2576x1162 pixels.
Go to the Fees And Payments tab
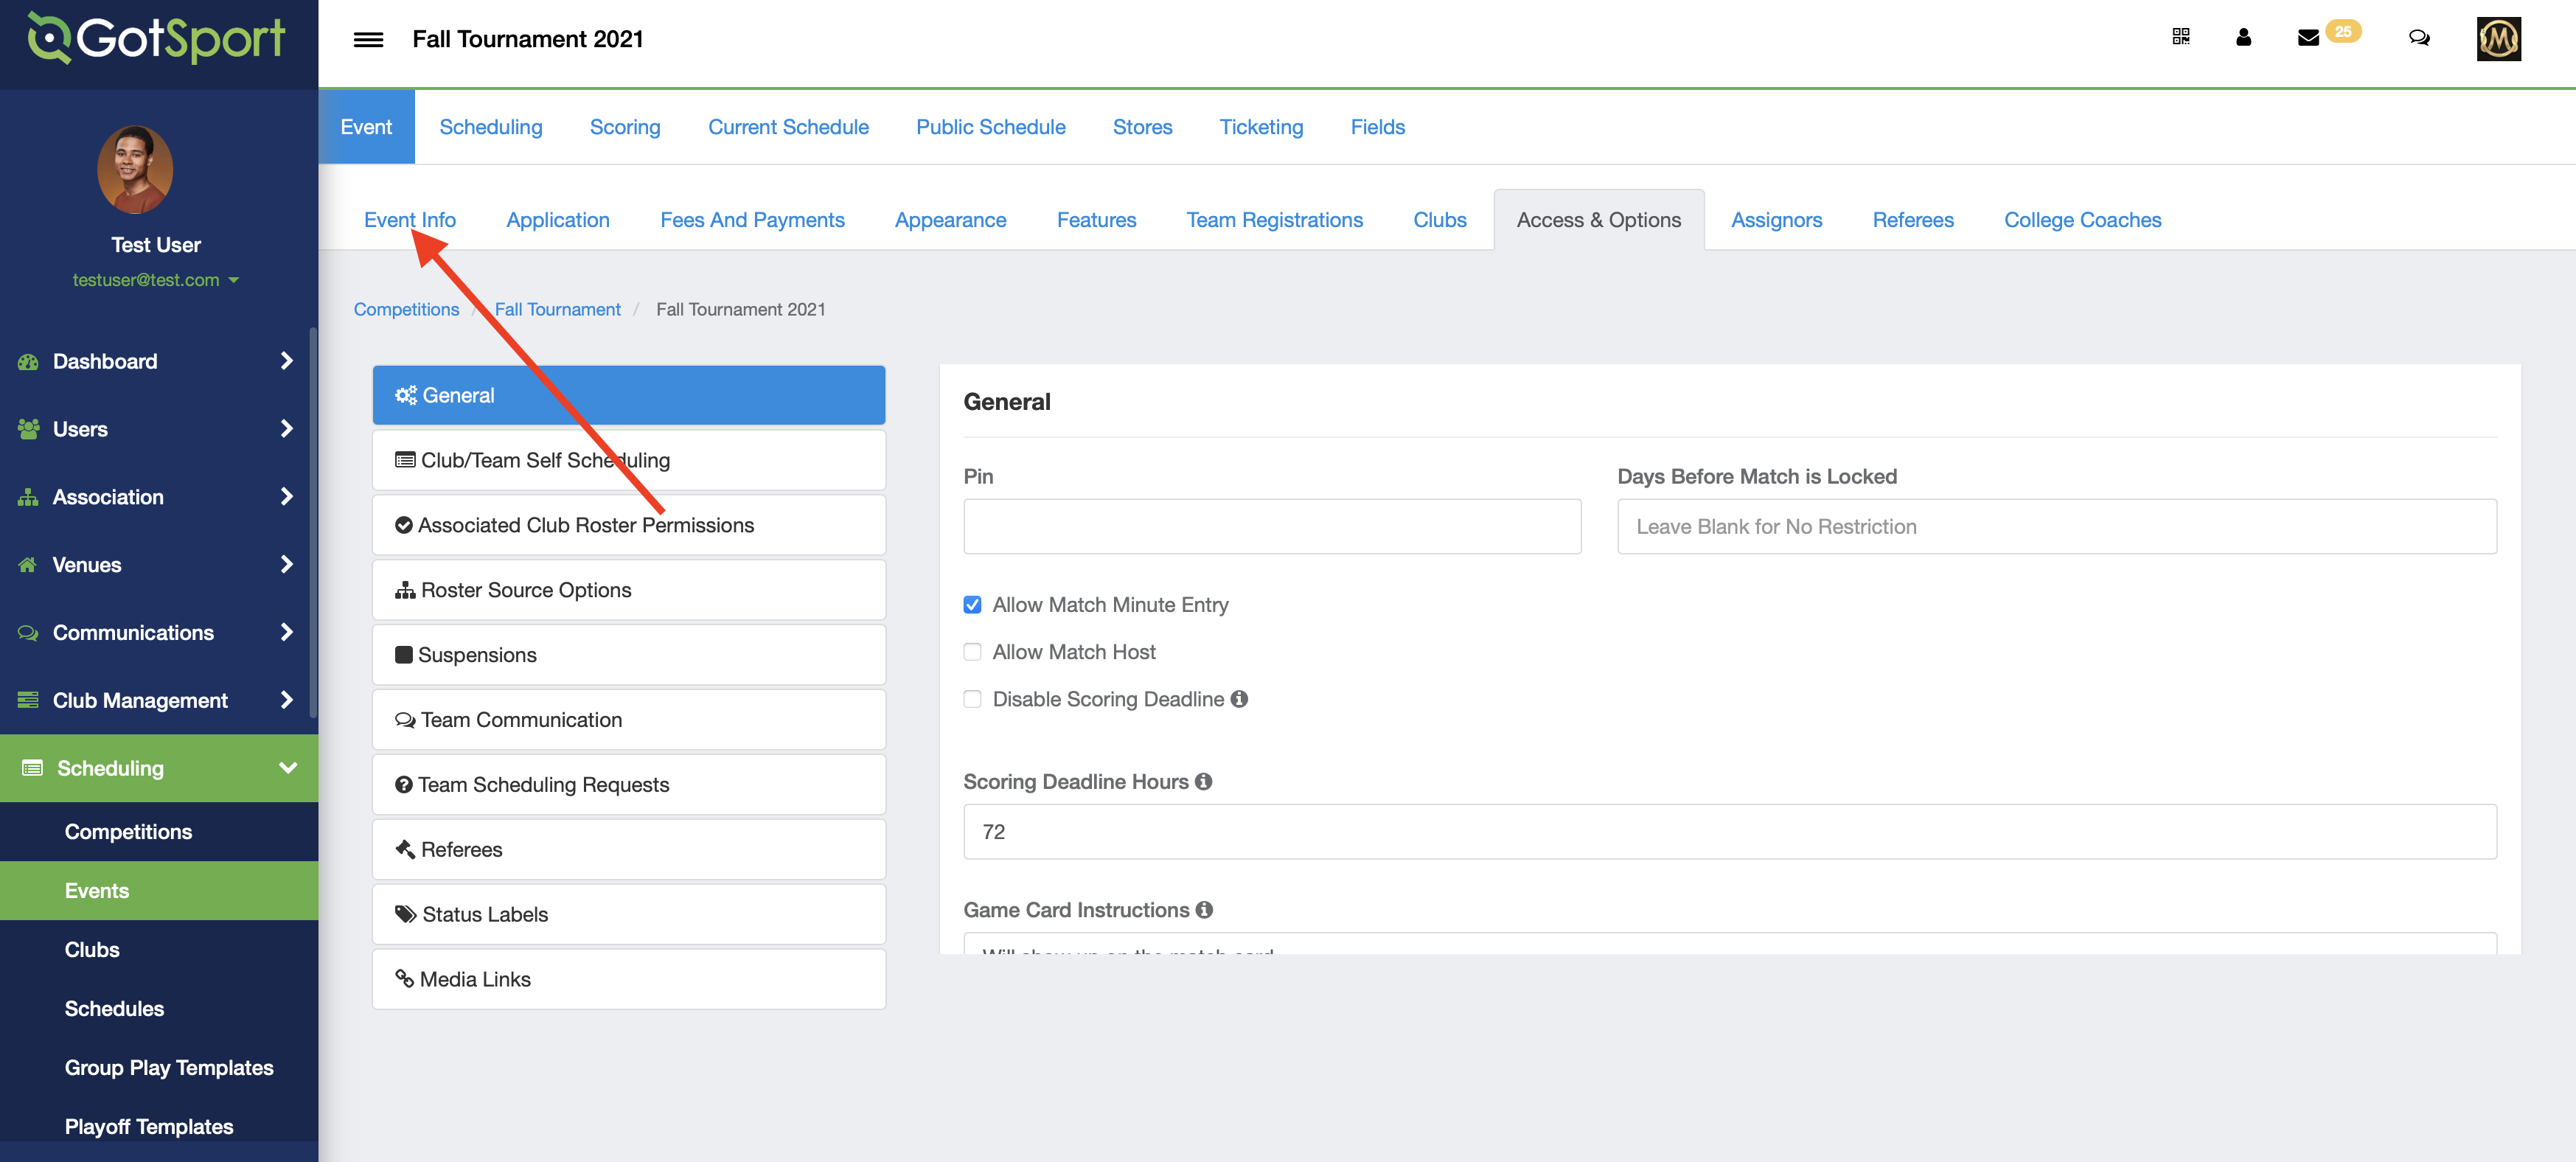point(752,220)
